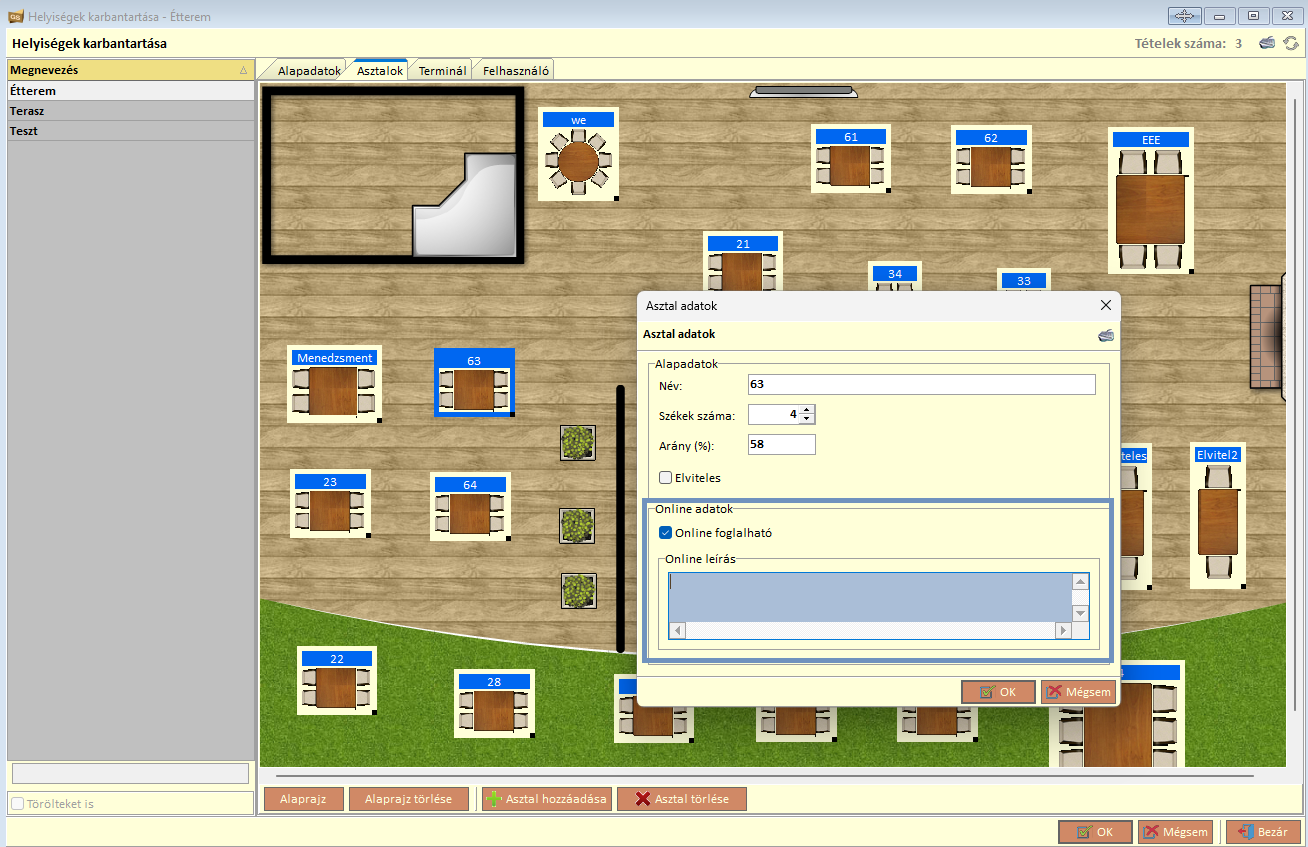Select Étterem in the room list
This screenshot has height=847, width=1308.
[x=130, y=91]
